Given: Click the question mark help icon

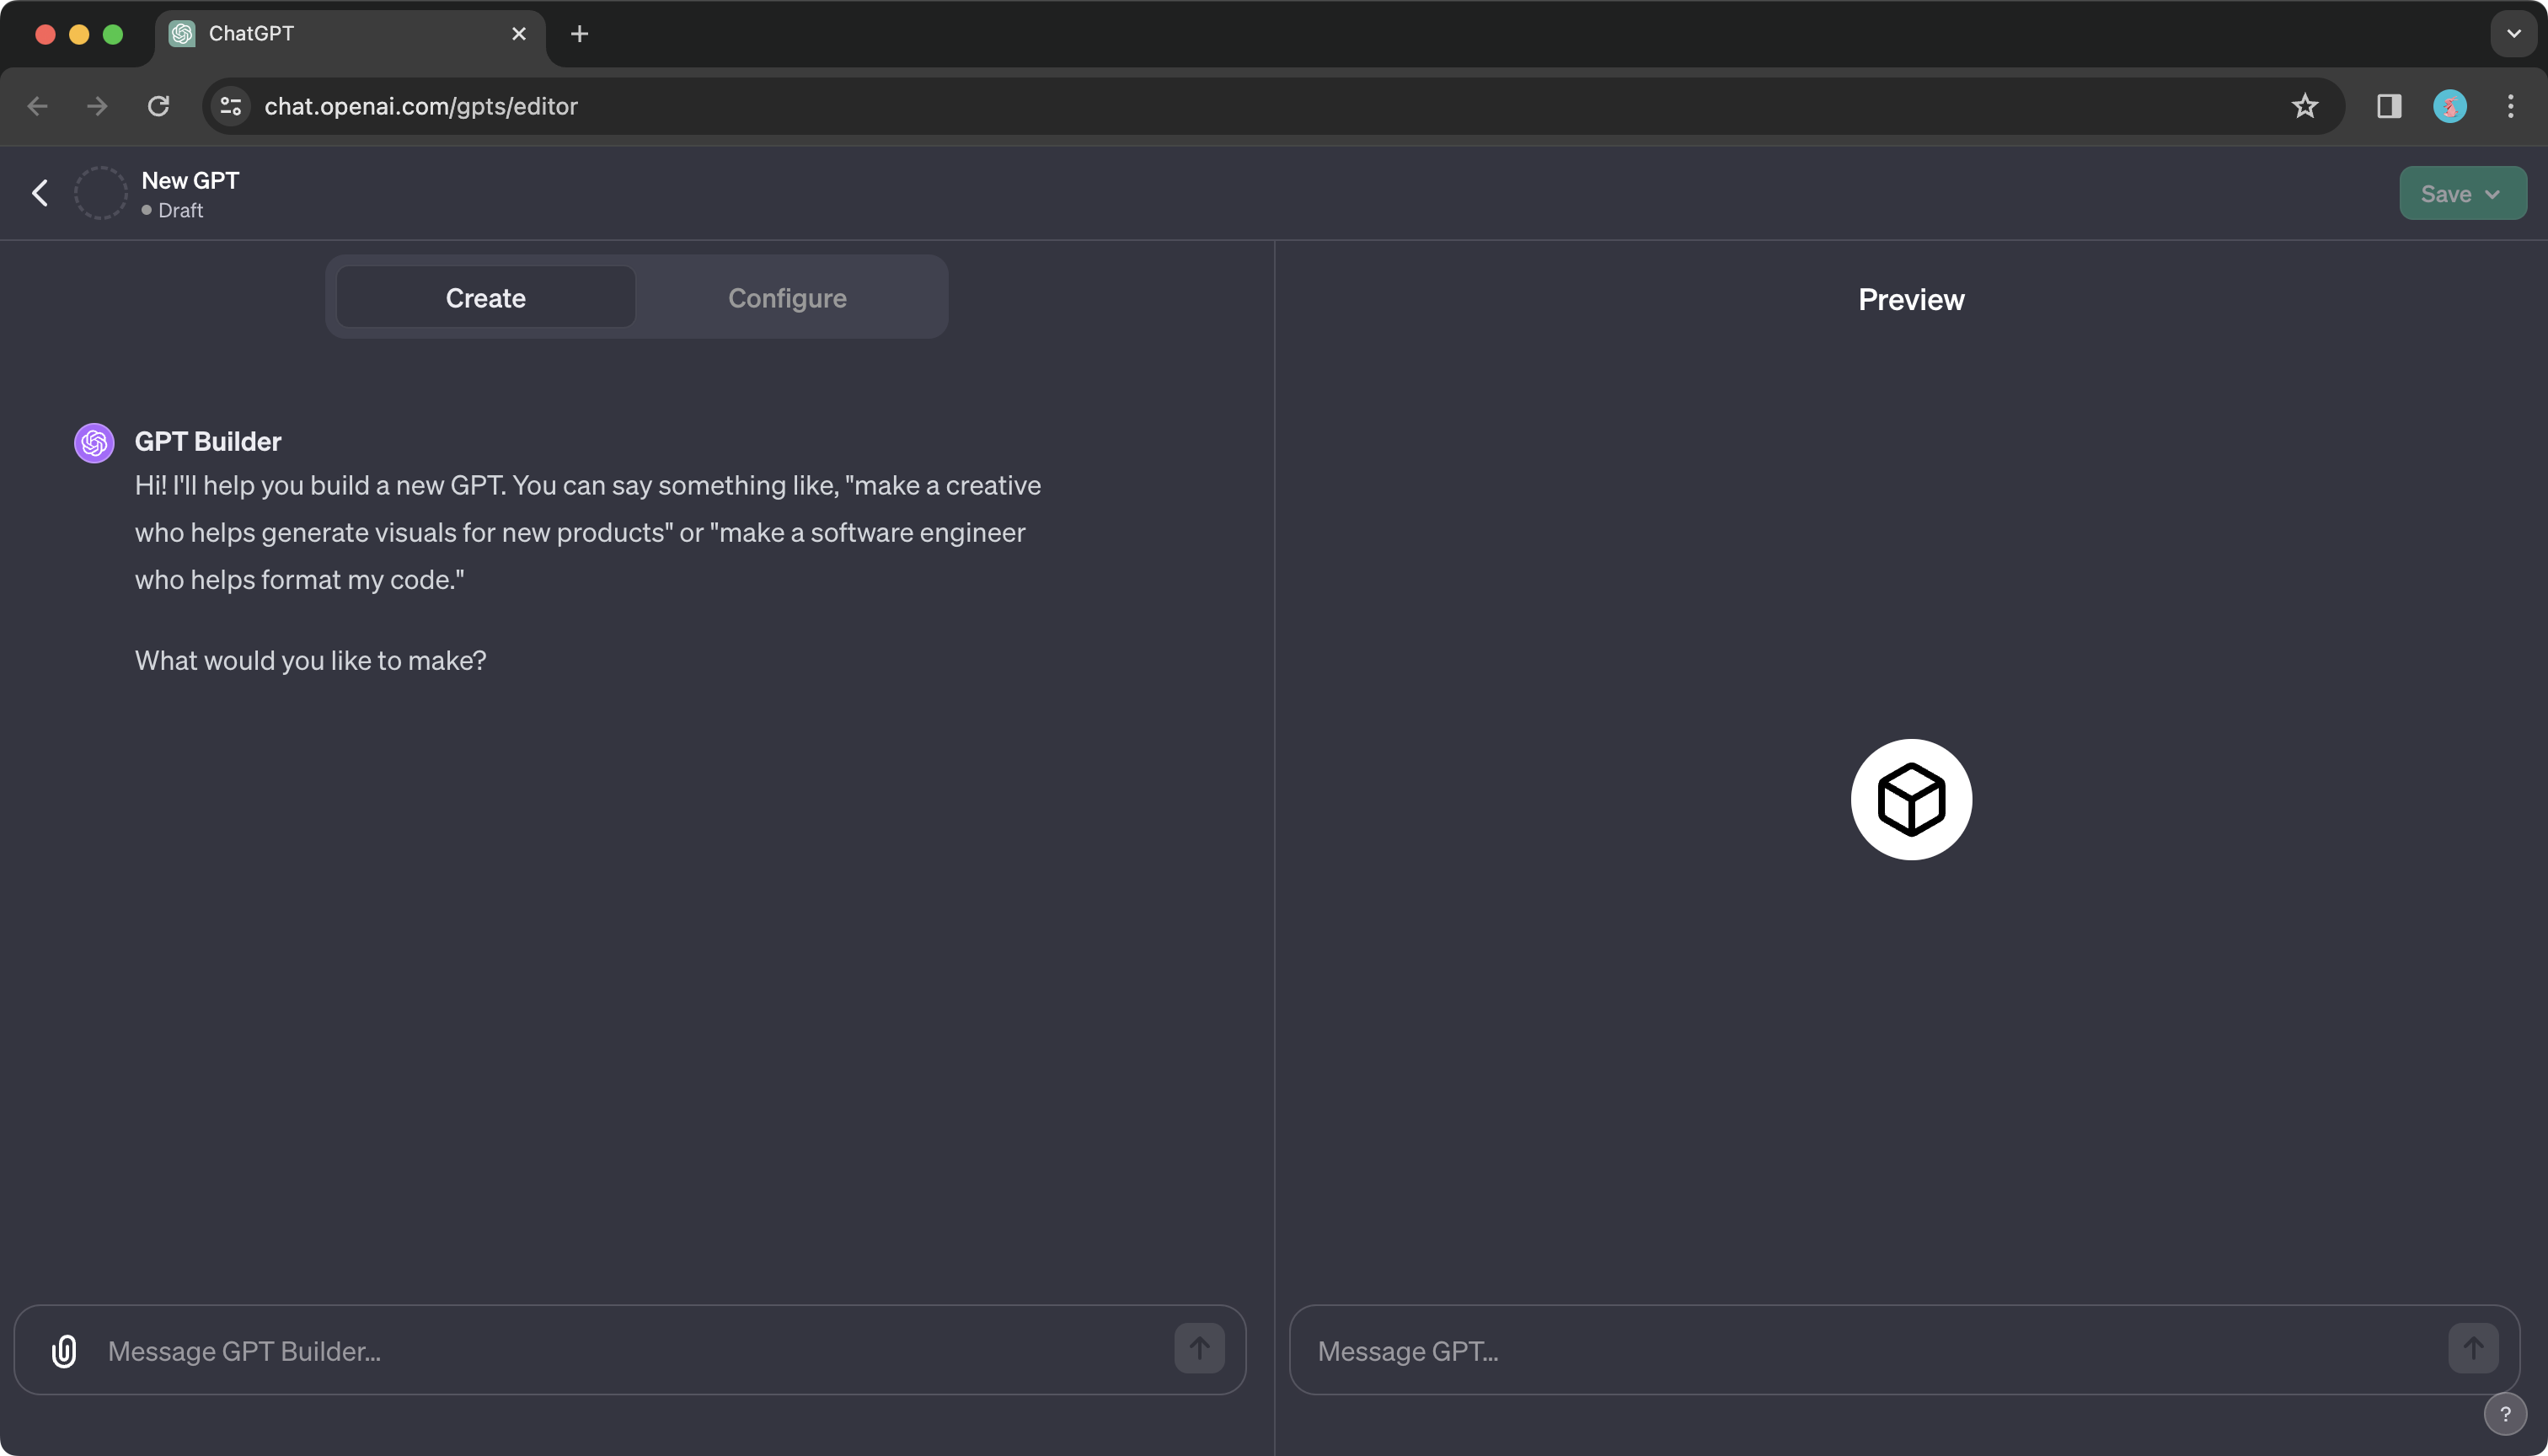Looking at the screenshot, I should pyautogui.click(x=2504, y=1414).
